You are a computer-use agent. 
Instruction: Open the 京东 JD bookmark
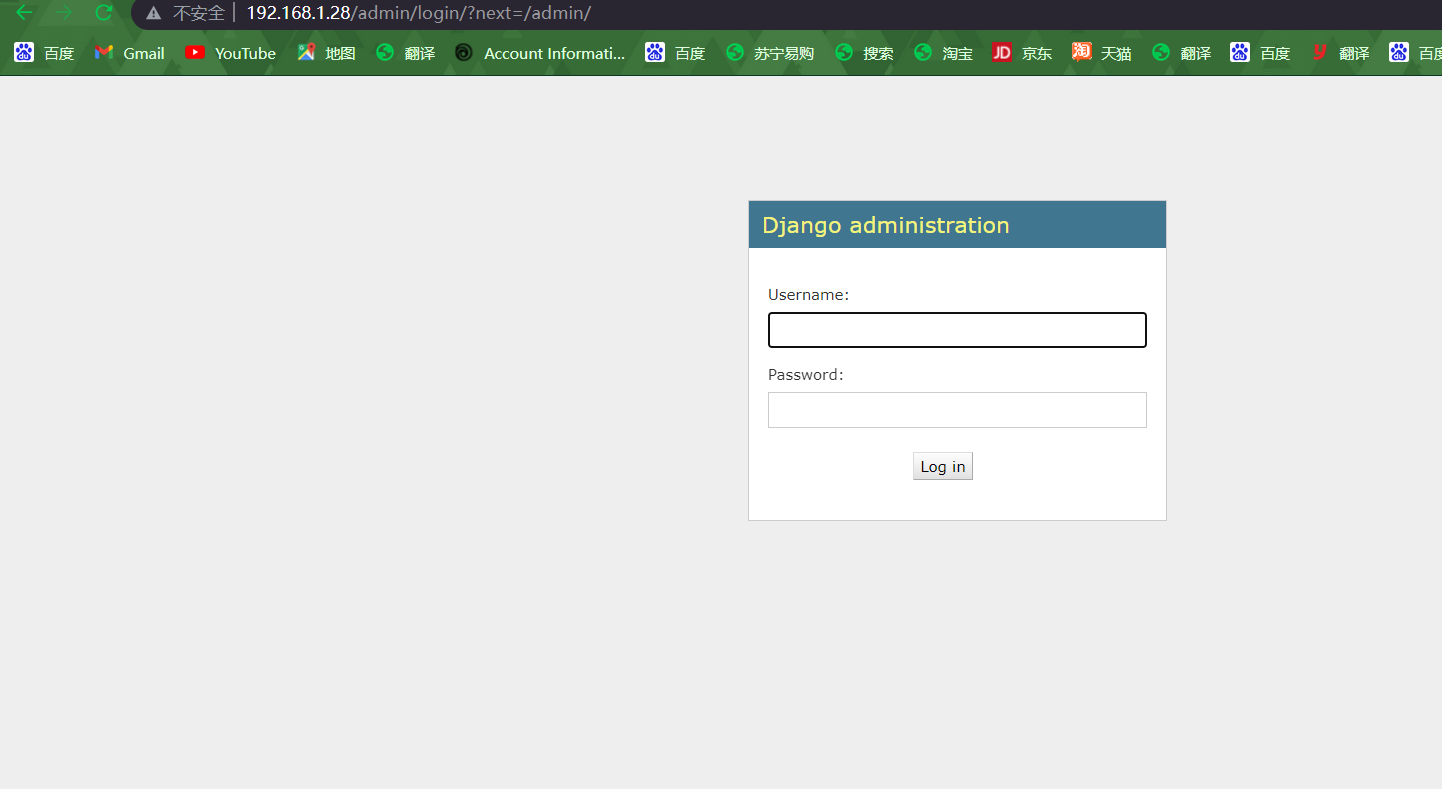pos(1022,53)
